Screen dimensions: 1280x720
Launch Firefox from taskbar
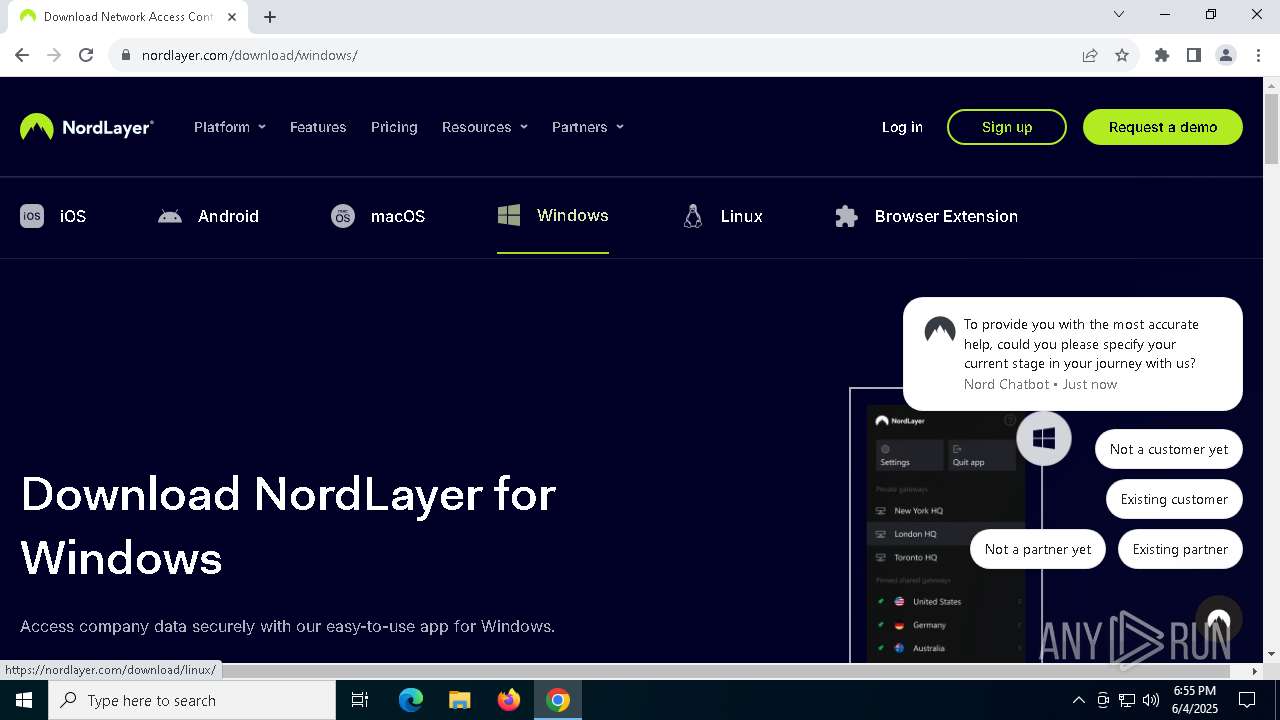pos(509,700)
